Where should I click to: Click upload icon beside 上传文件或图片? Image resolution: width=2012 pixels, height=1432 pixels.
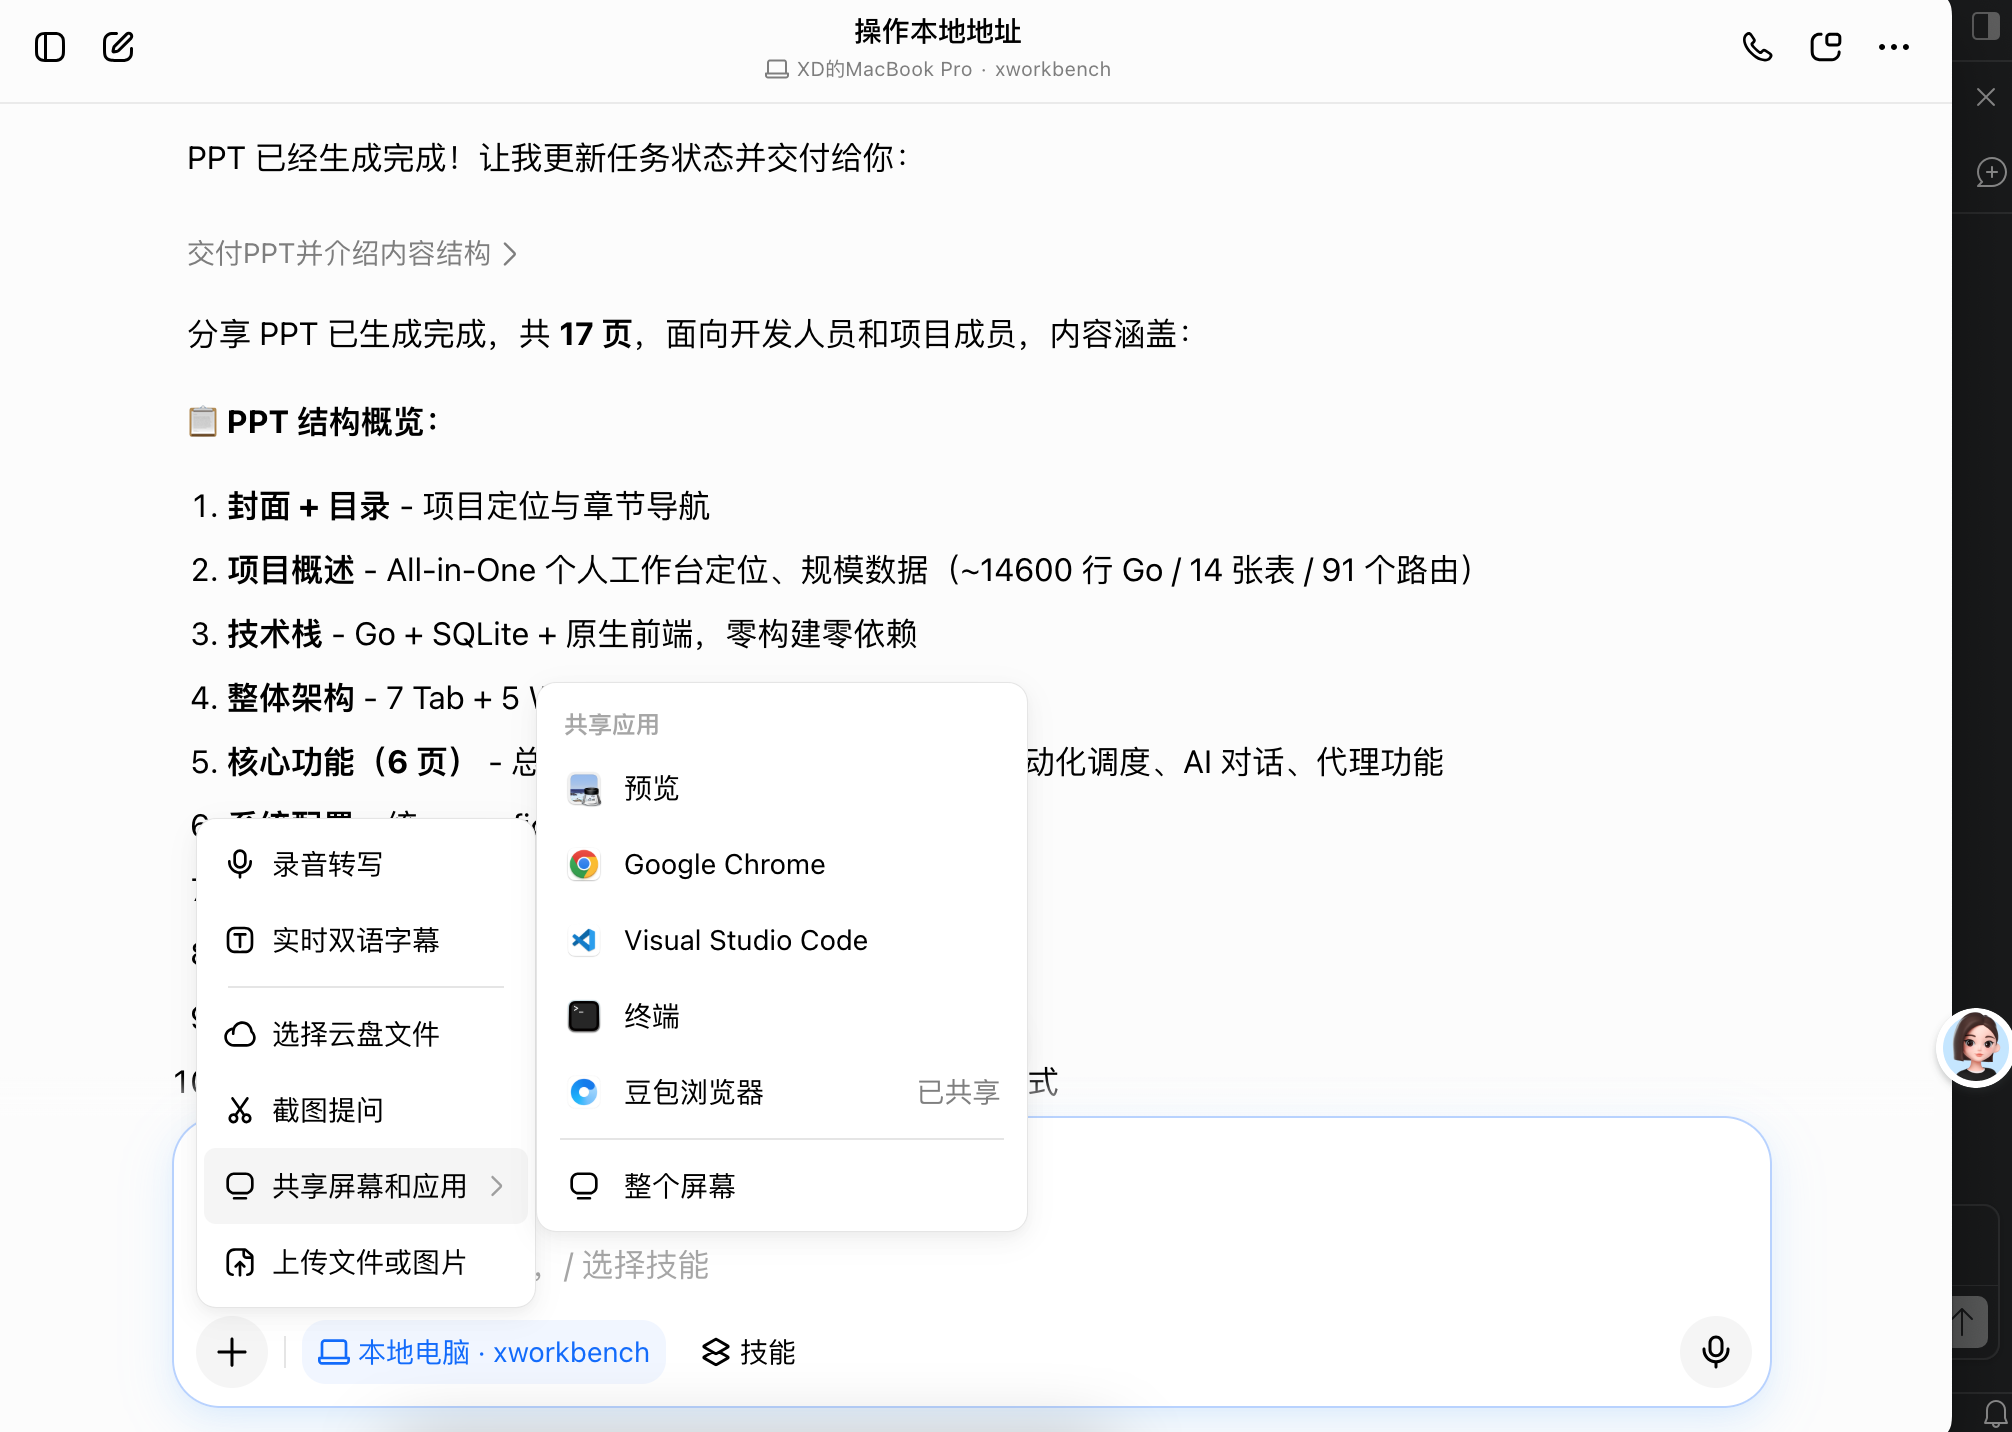[x=240, y=1262]
